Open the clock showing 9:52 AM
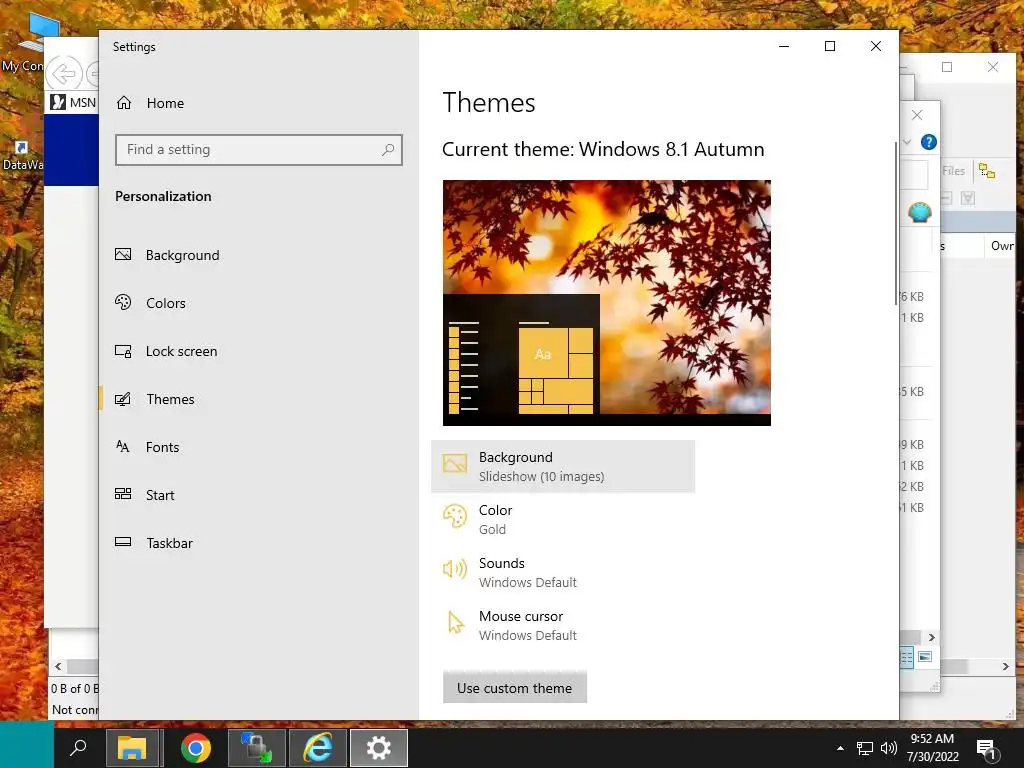 tap(933, 747)
